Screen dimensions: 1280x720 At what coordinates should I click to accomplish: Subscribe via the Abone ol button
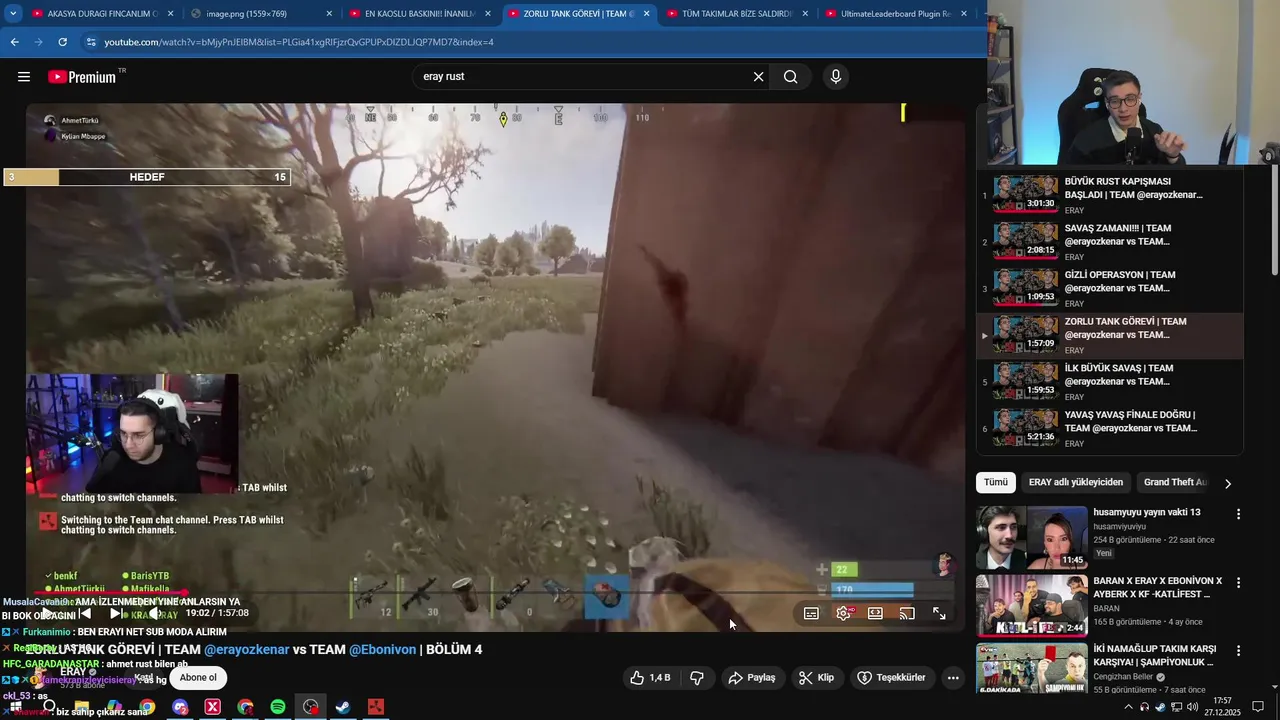click(198, 678)
